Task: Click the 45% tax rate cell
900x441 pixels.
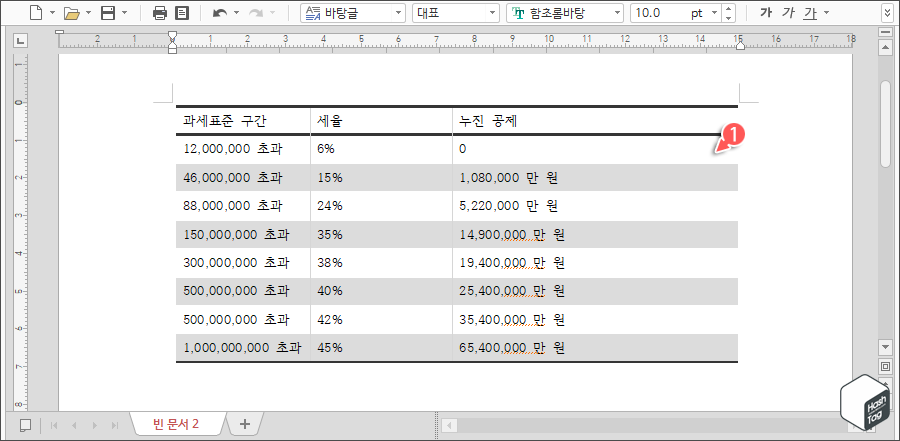Action: 382,348
